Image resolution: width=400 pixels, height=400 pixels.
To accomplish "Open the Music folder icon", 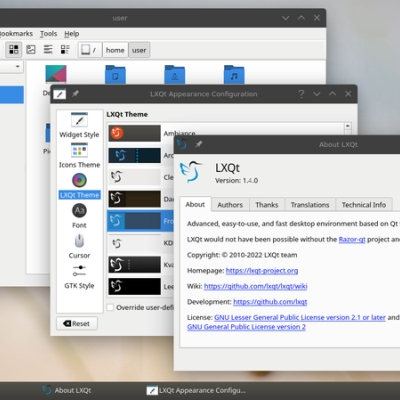I will click(x=234, y=74).
